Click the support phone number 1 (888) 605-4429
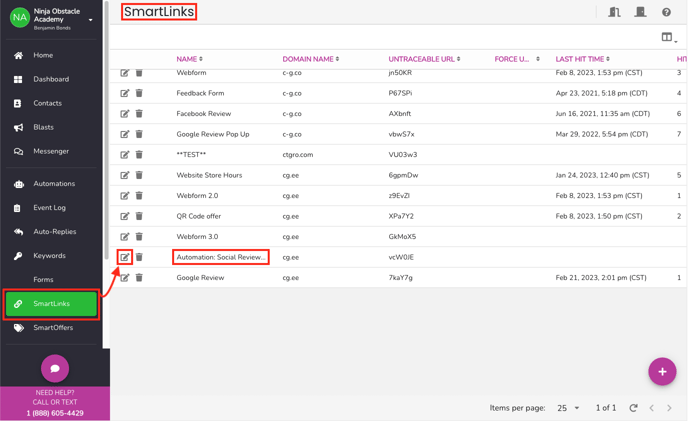Image resolution: width=688 pixels, height=421 pixels. coord(54,413)
